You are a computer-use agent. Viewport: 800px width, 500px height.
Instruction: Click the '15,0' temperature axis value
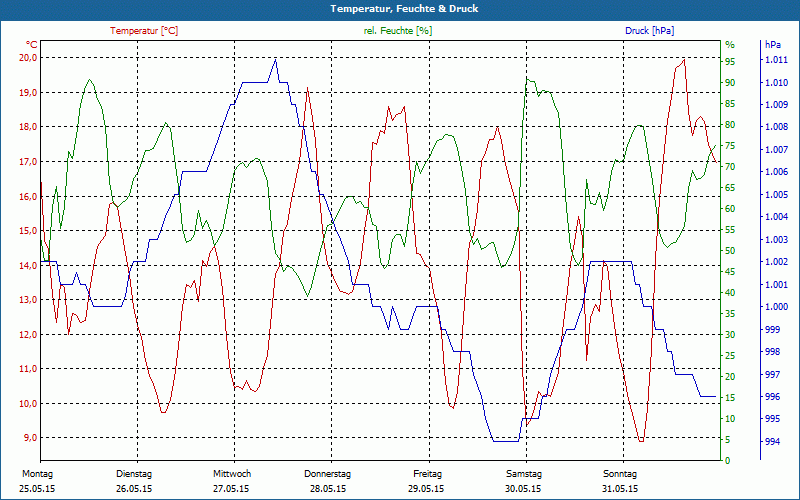click(x=28, y=231)
